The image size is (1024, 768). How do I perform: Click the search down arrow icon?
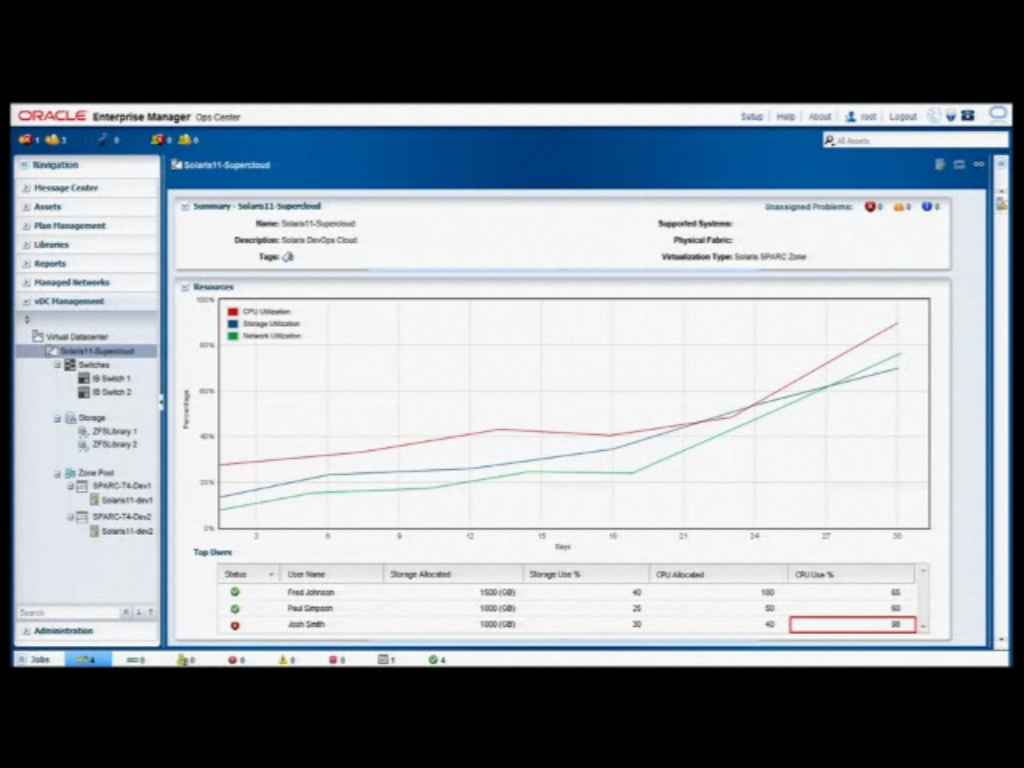pos(139,612)
